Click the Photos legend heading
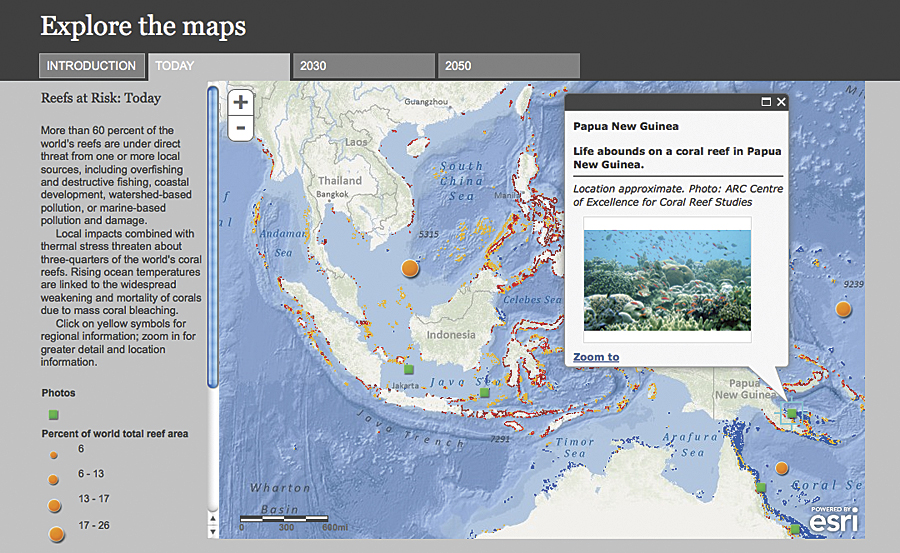This screenshot has width=900, height=553. tap(58, 393)
